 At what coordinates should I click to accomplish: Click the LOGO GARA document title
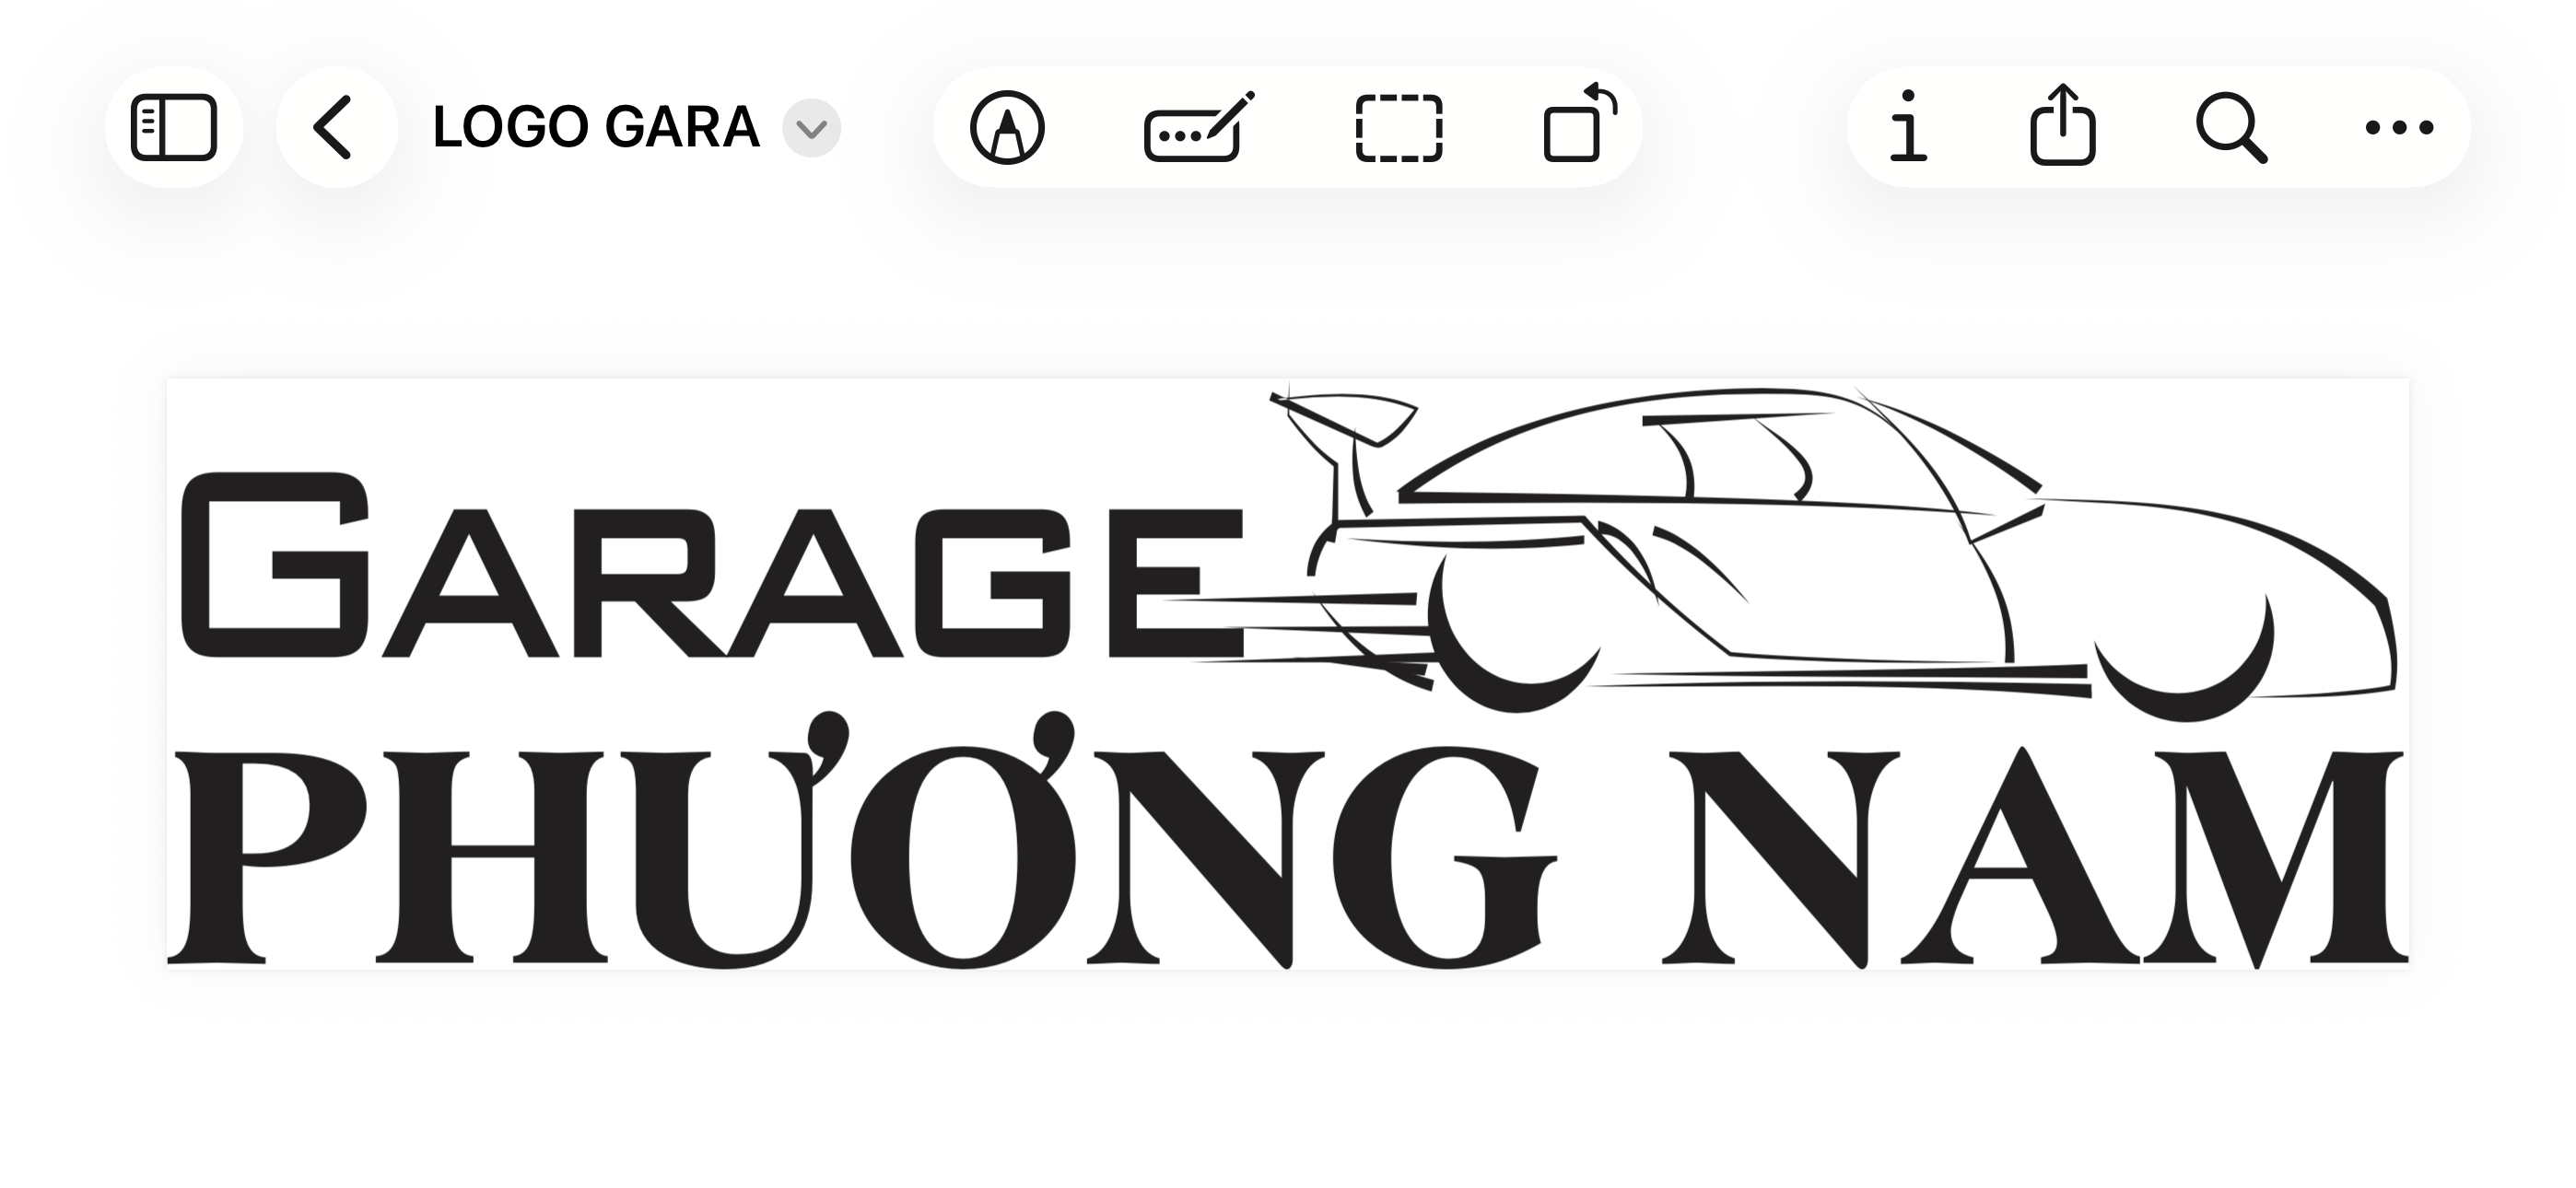(x=596, y=127)
